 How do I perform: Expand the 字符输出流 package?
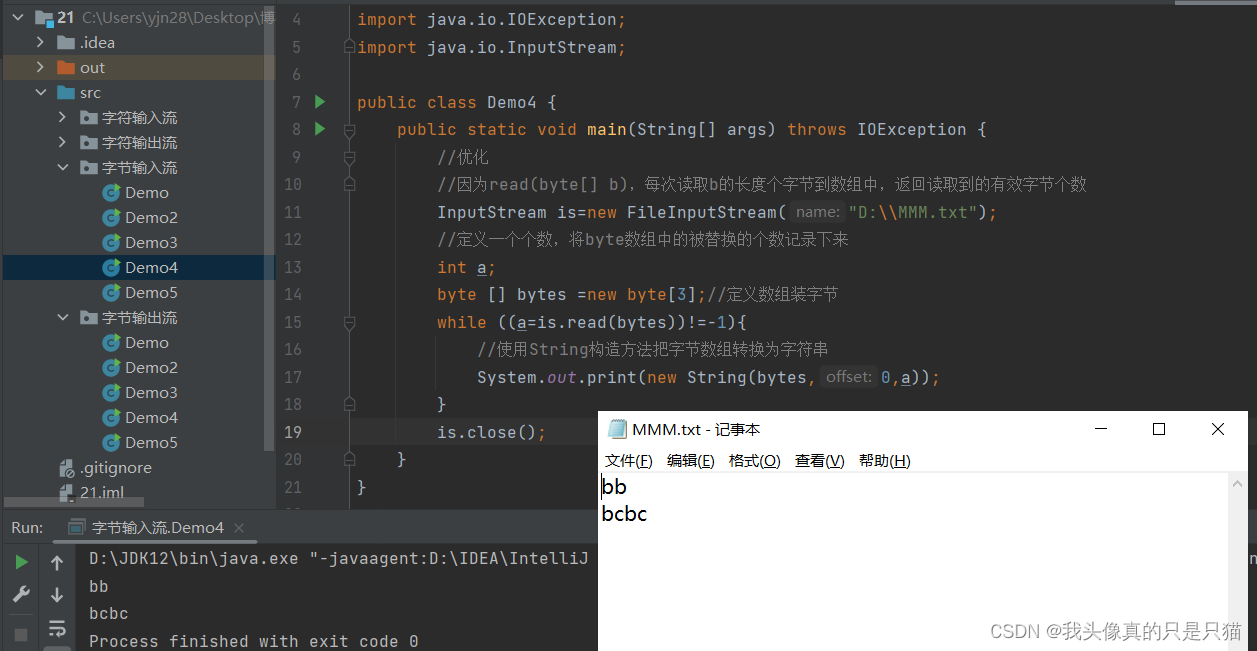coord(63,142)
